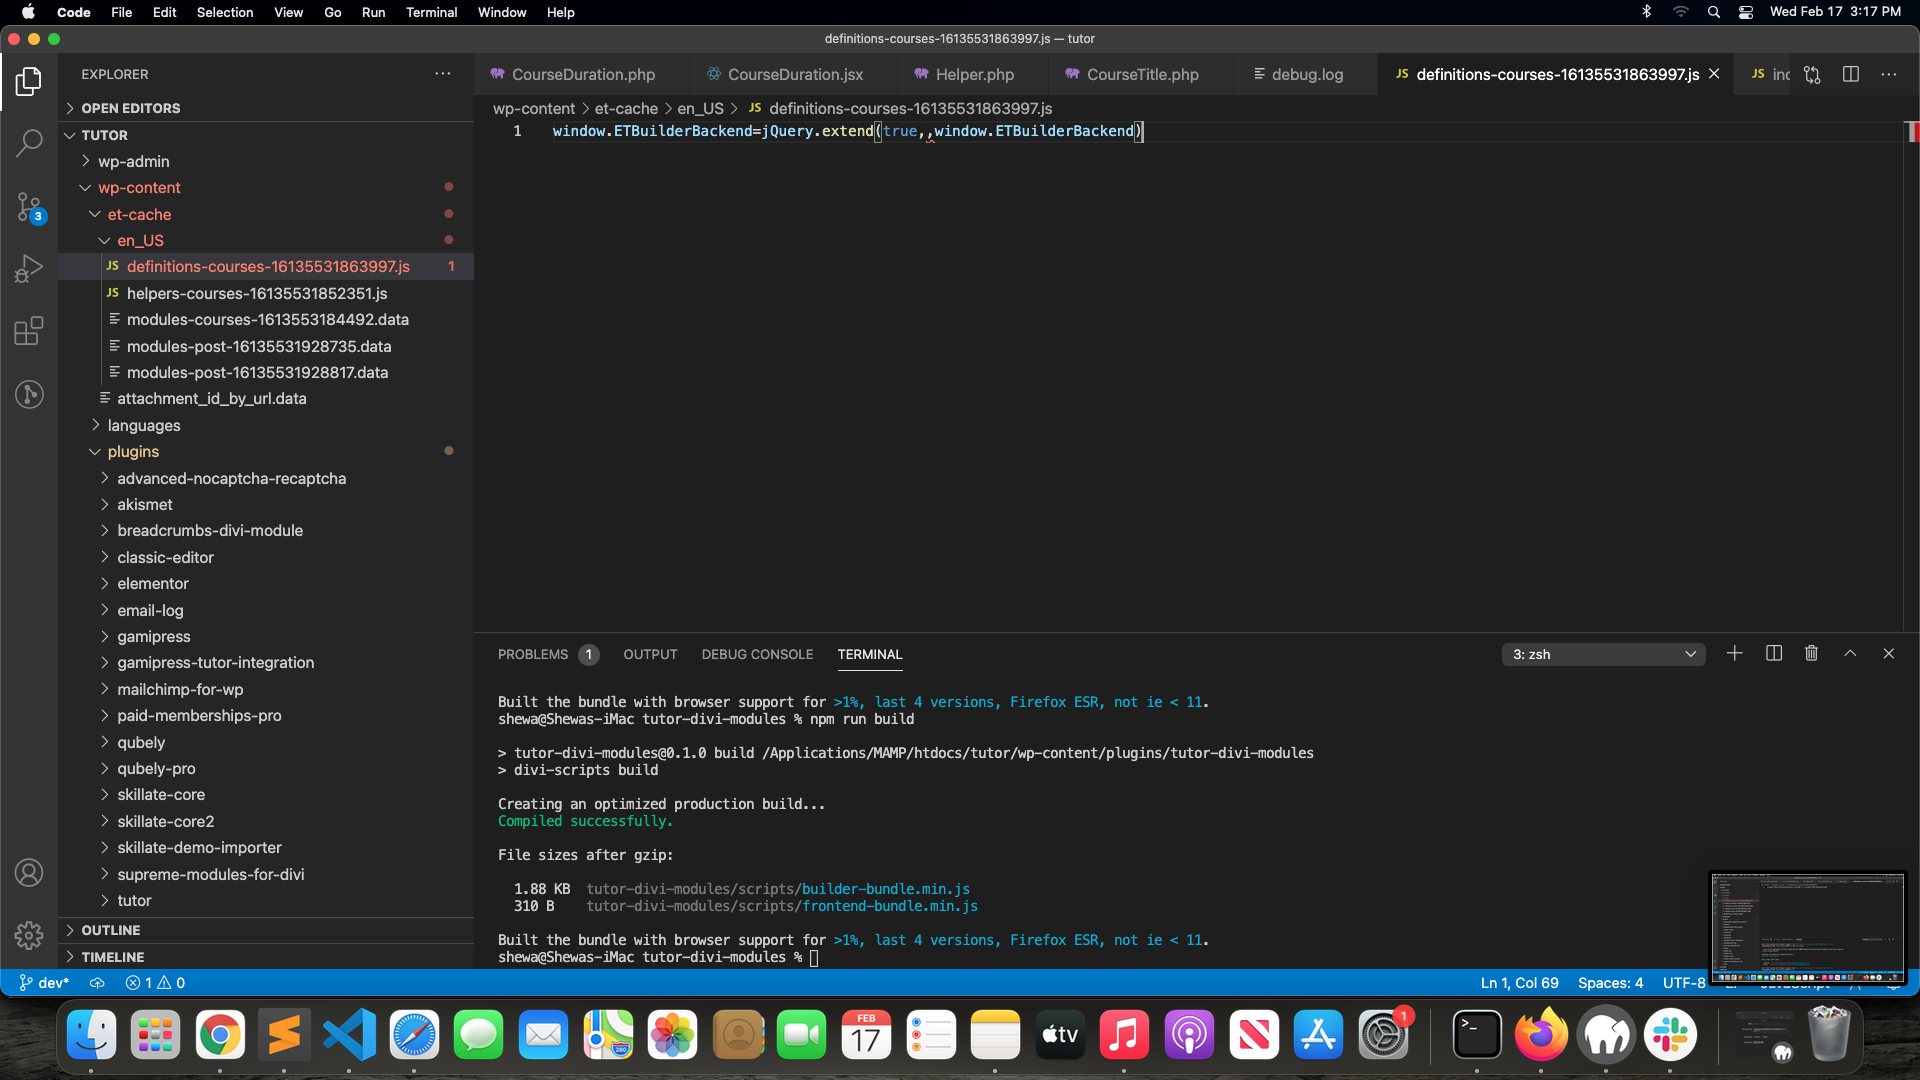Image resolution: width=1920 pixels, height=1080 pixels.
Task: Expand the OUTLINE section
Action: (110, 929)
